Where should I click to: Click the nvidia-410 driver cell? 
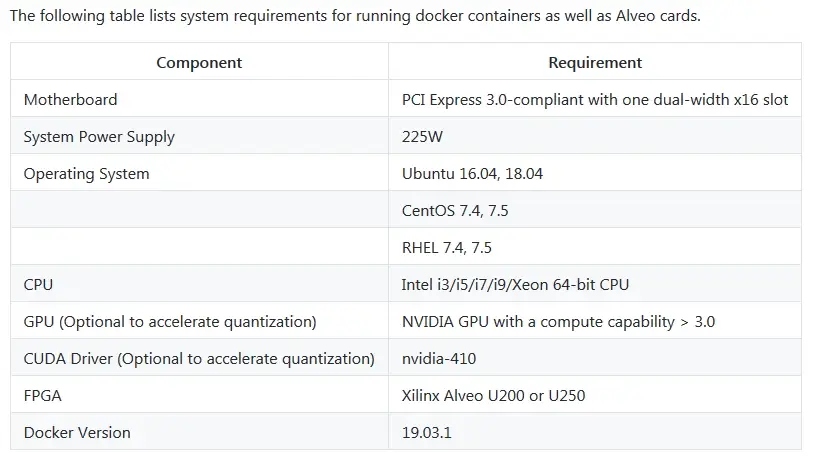click(440, 358)
